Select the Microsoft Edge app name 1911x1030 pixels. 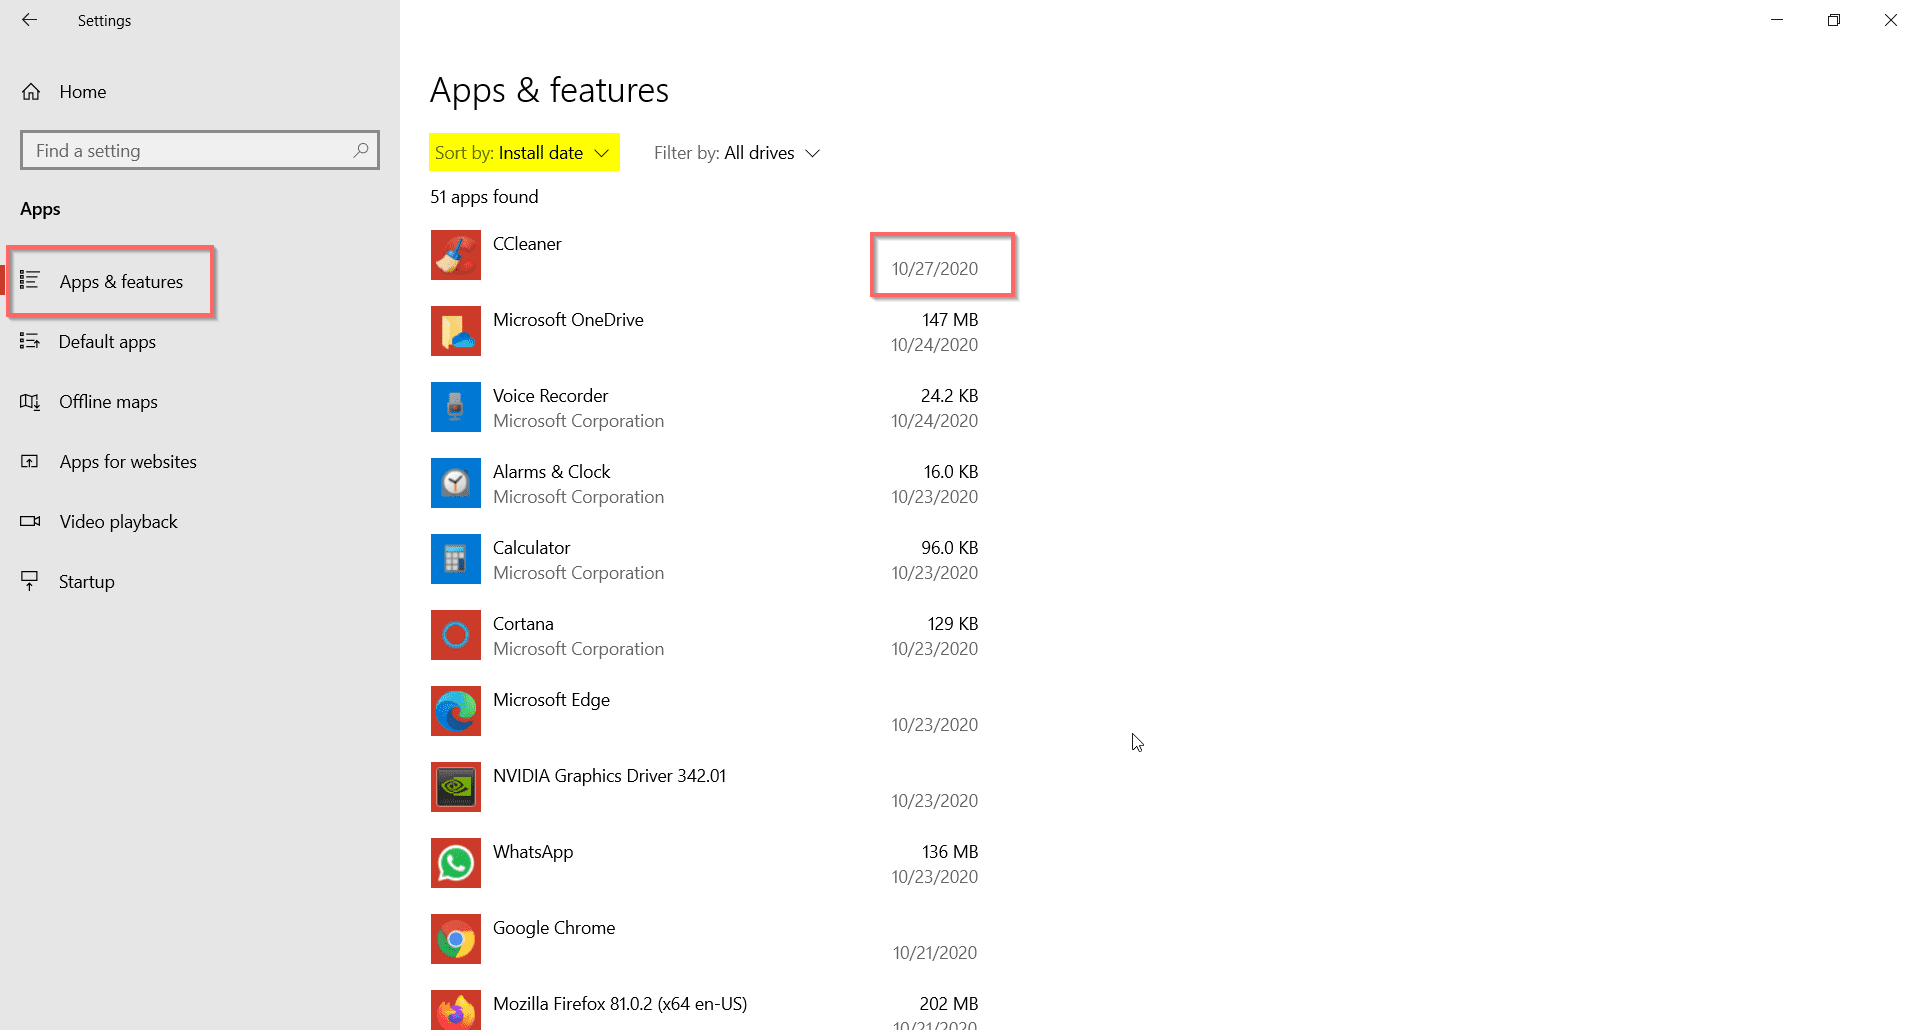coord(551,700)
